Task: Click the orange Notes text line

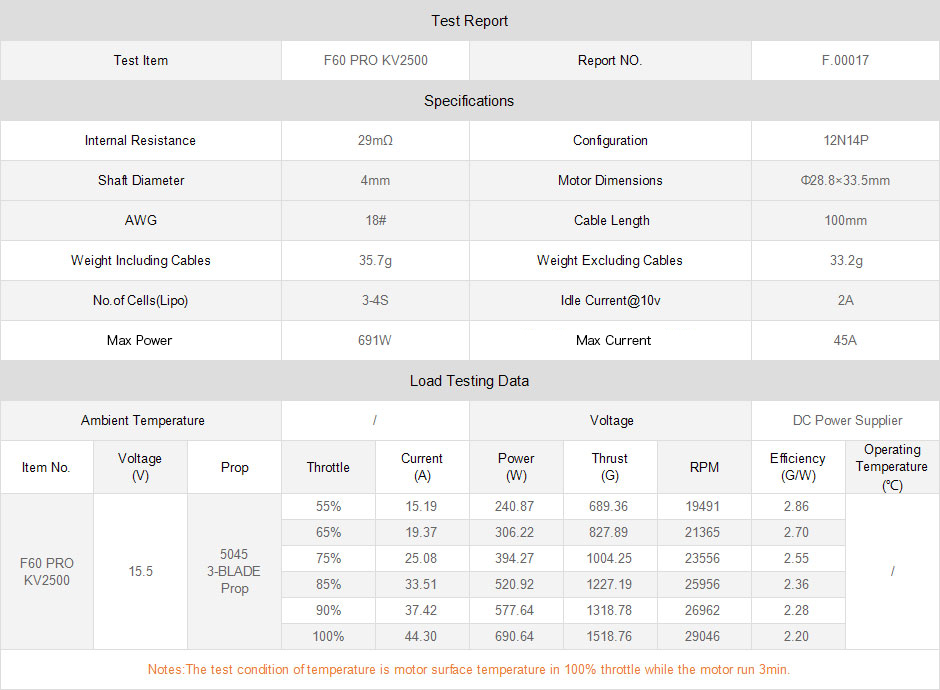Action: click(469, 670)
